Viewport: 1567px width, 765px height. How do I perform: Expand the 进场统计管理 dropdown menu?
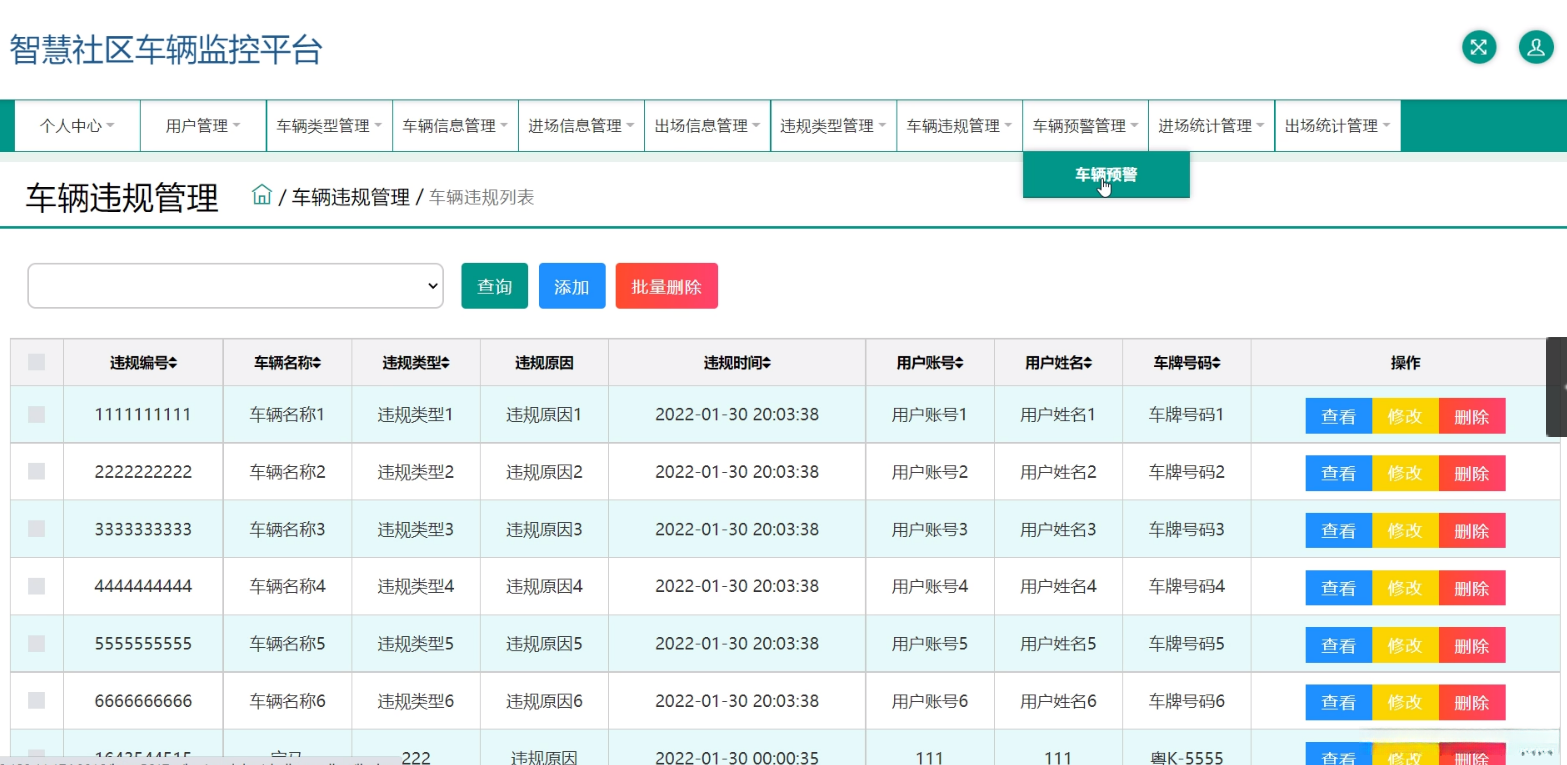click(x=1211, y=126)
